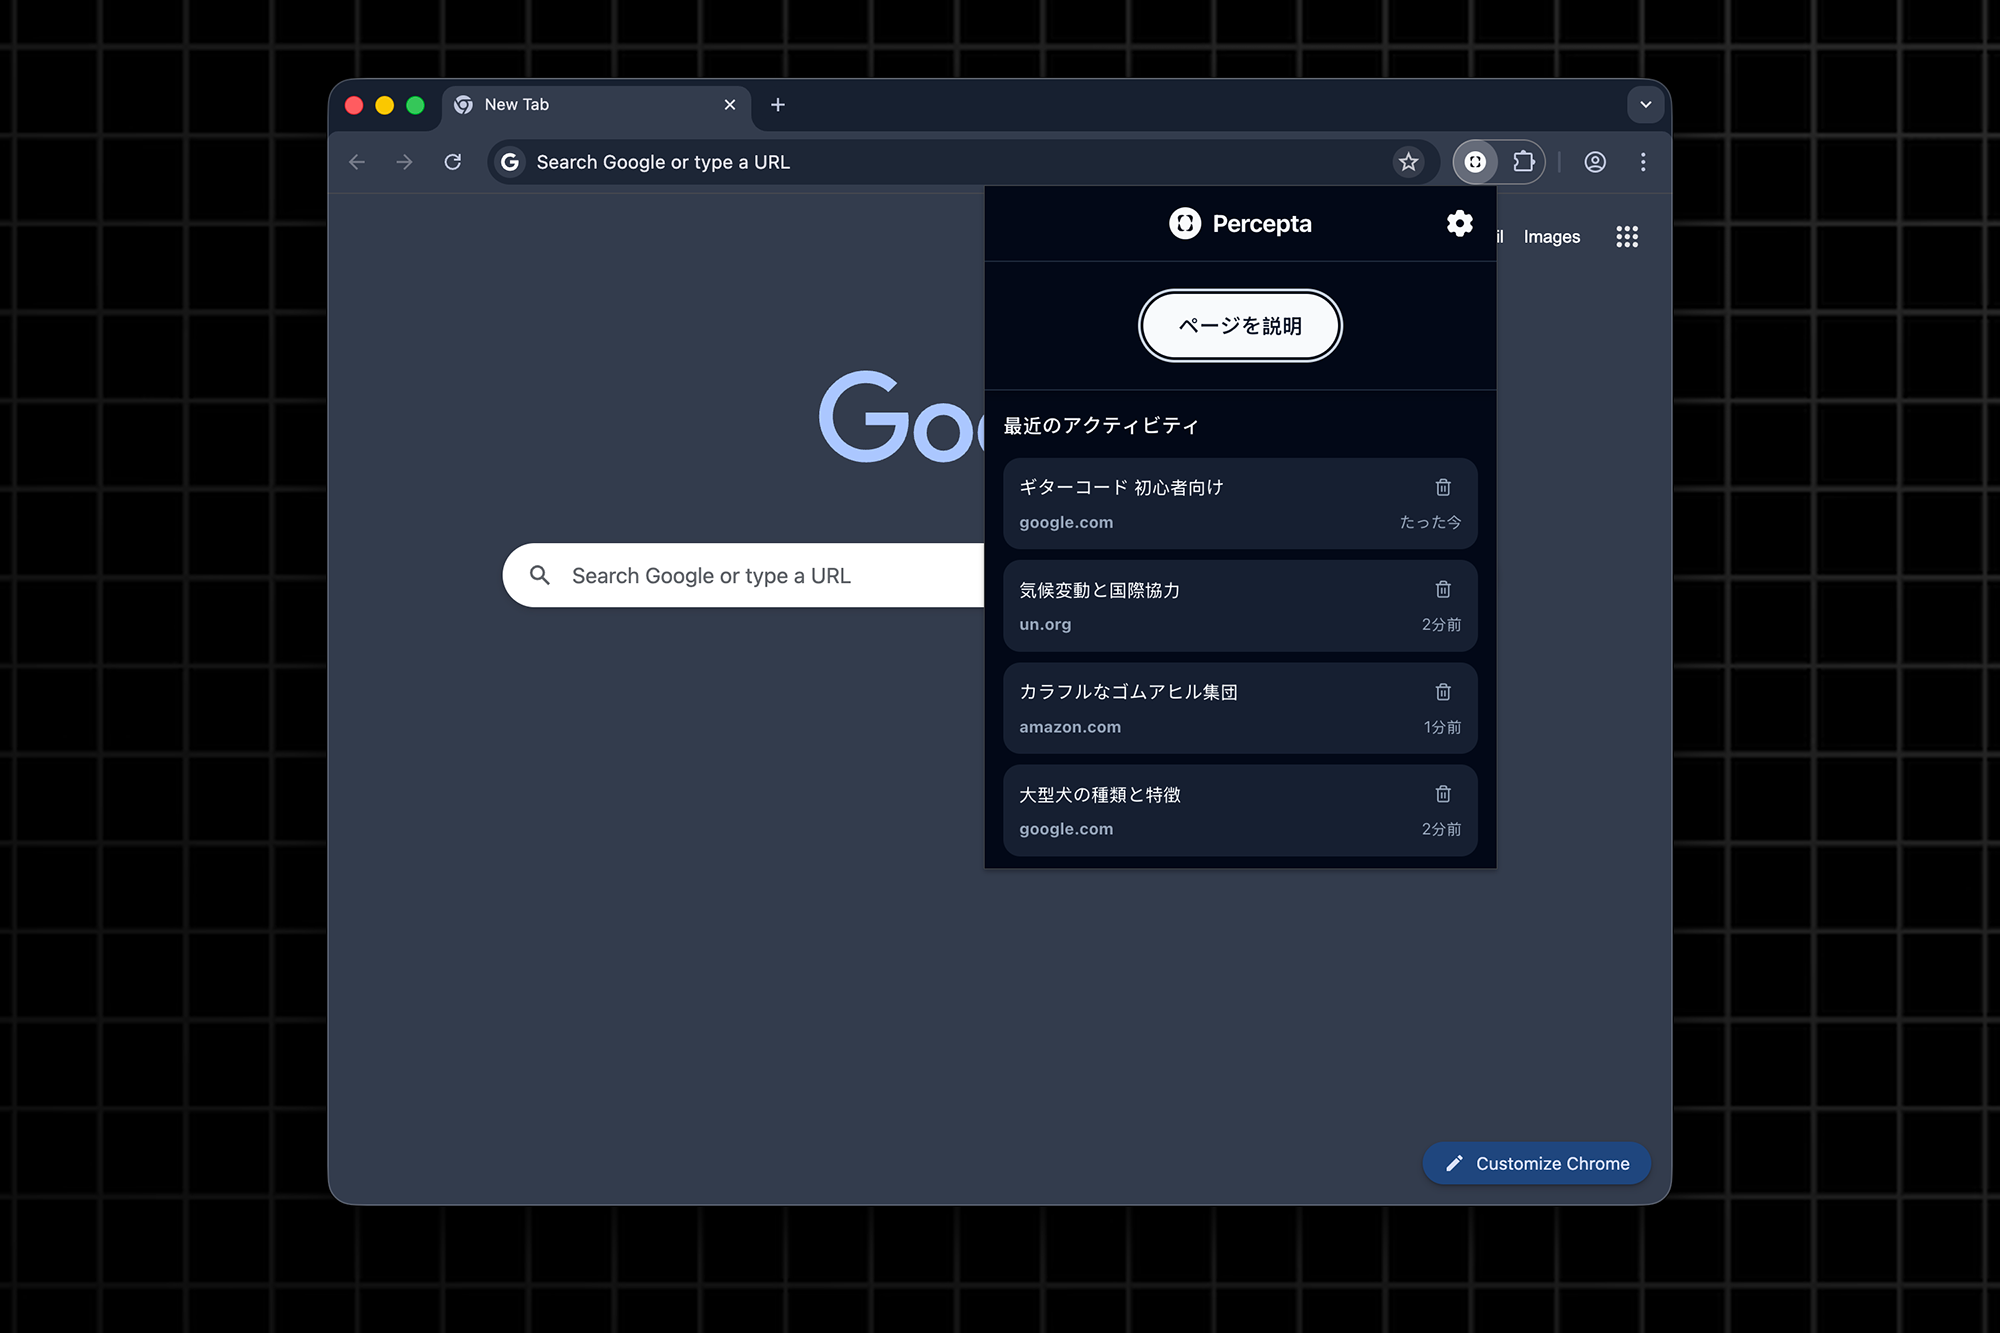Reload the current page
The image size is (2000, 1333).
pyautogui.click(x=453, y=162)
